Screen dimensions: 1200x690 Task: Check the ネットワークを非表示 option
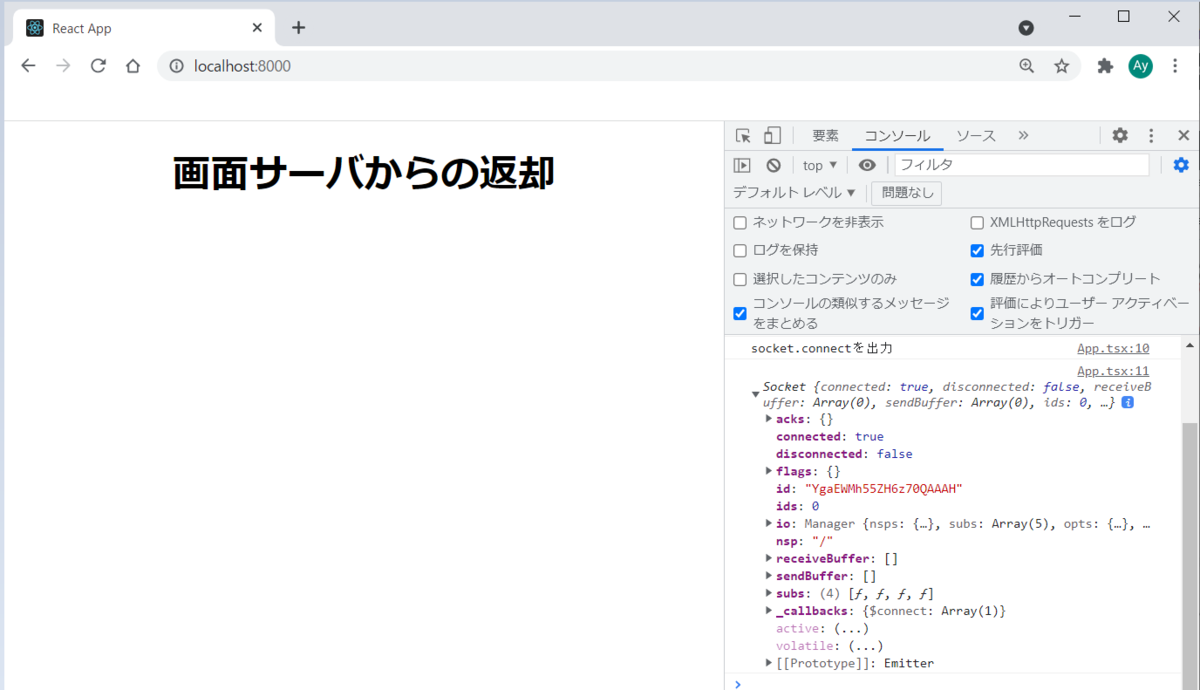pyautogui.click(x=739, y=222)
